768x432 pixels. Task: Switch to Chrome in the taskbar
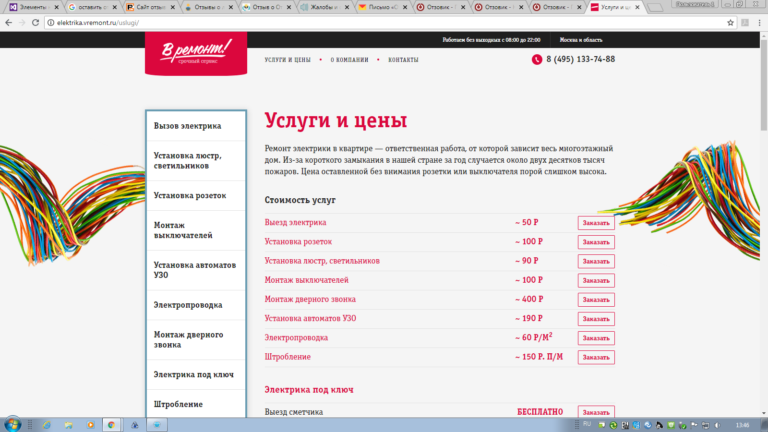[x=112, y=425]
